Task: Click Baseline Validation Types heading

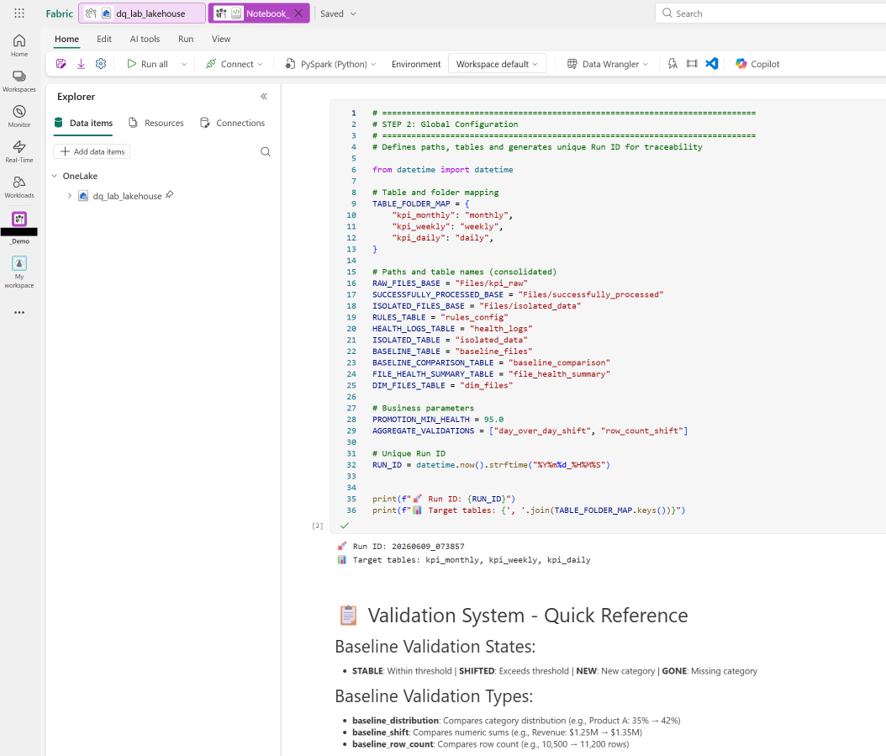Action: [433, 696]
